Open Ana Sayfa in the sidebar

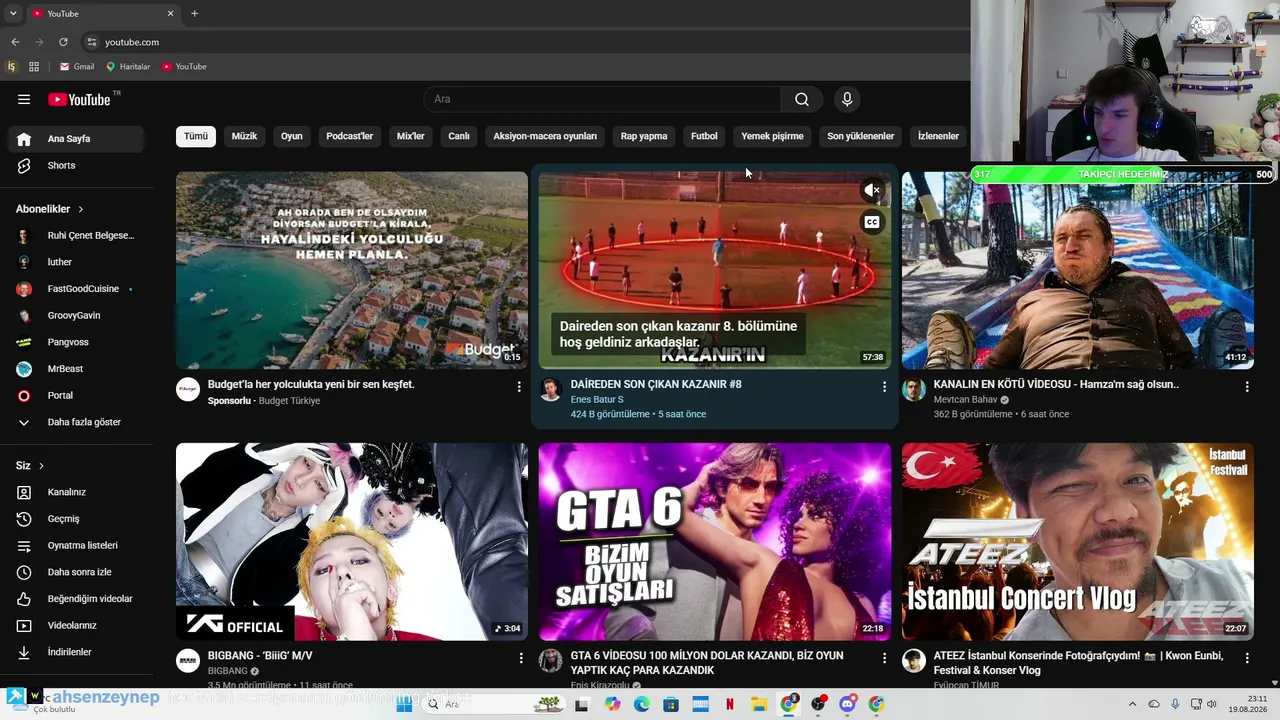click(x=76, y=139)
